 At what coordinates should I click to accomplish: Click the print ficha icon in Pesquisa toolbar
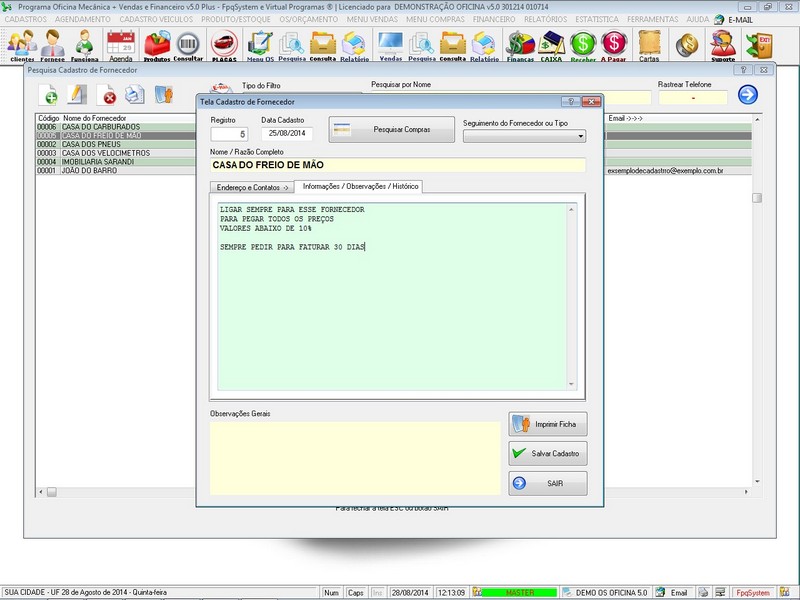pos(164,95)
